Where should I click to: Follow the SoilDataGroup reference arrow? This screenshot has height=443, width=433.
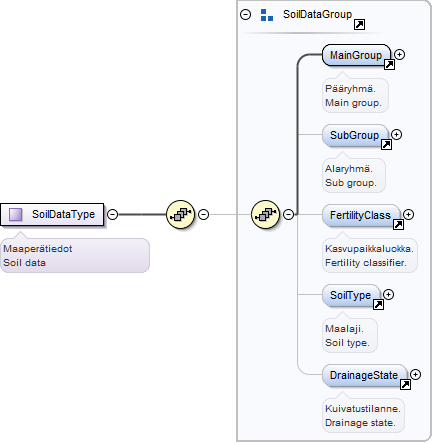pos(359,24)
